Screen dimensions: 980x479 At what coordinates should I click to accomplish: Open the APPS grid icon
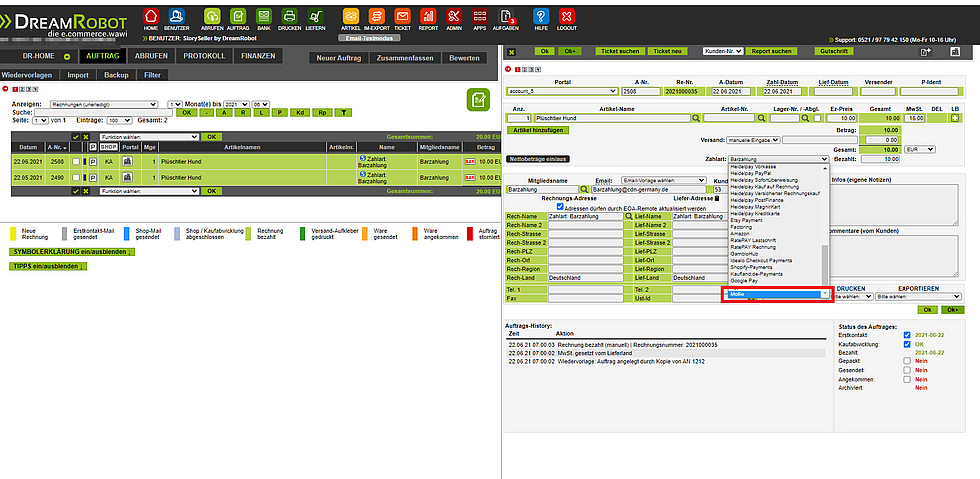pyautogui.click(x=479, y=16)
